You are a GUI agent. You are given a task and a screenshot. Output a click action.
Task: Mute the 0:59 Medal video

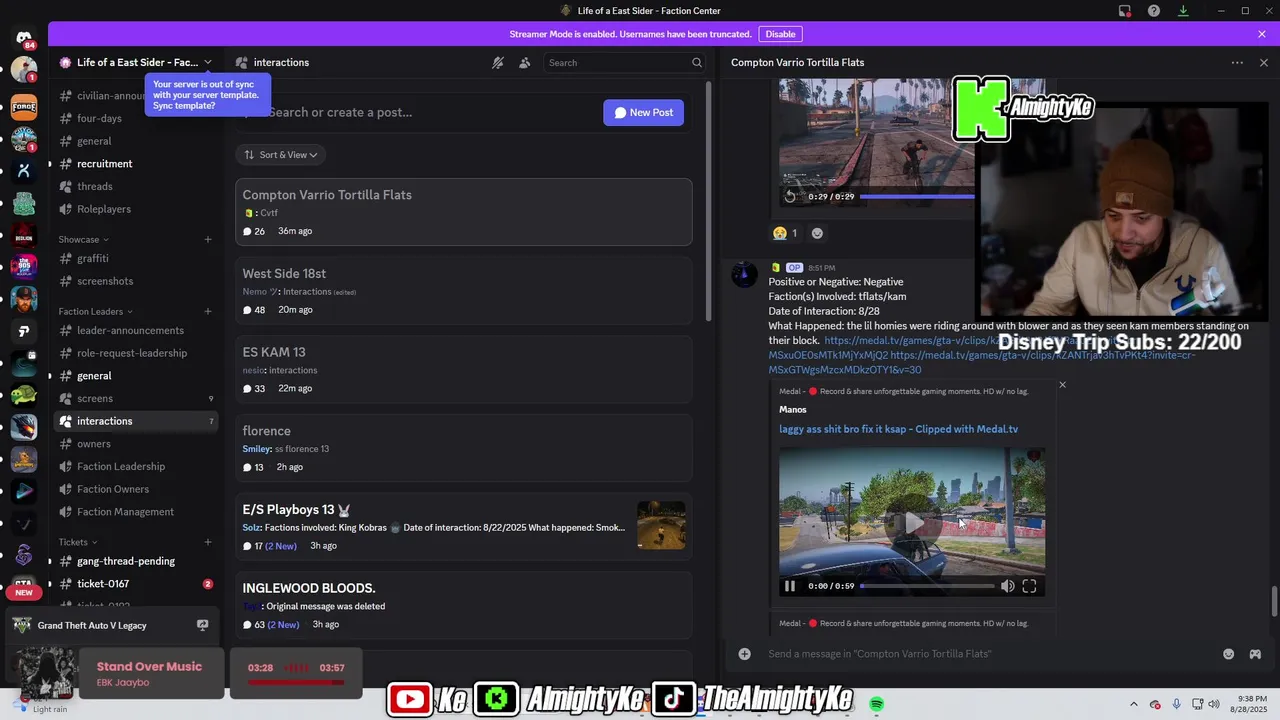(x=1007, y=586)
